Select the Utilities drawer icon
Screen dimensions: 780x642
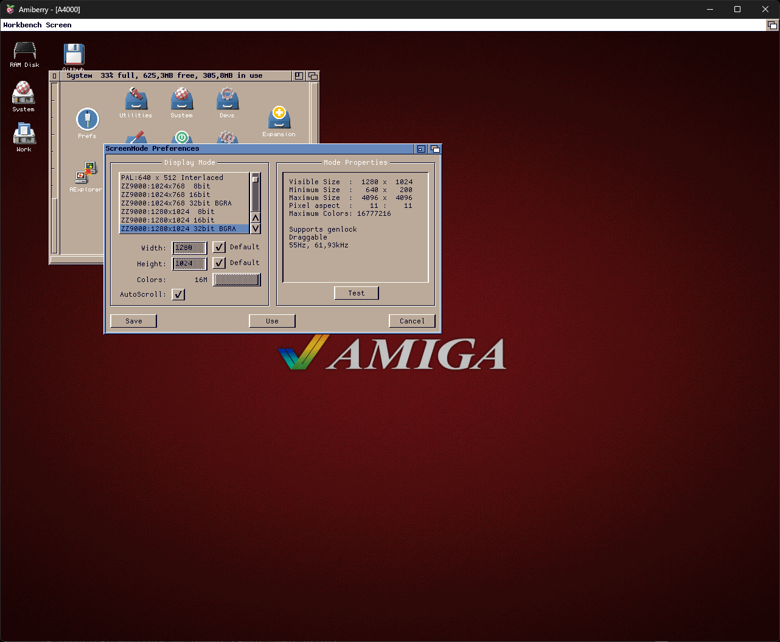pos(136,102)
